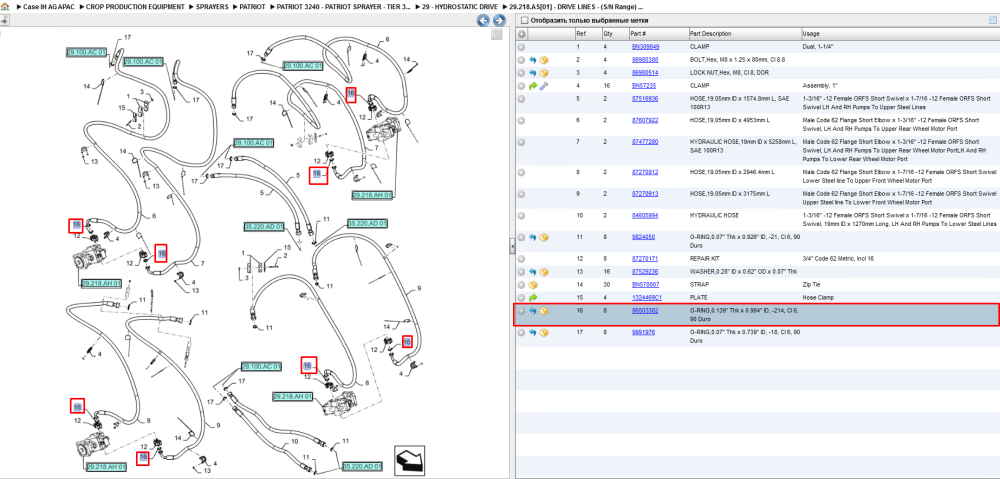Toggle the round selector for hose 87516936
Screen dimensions: 1000x479
[521, 99]
